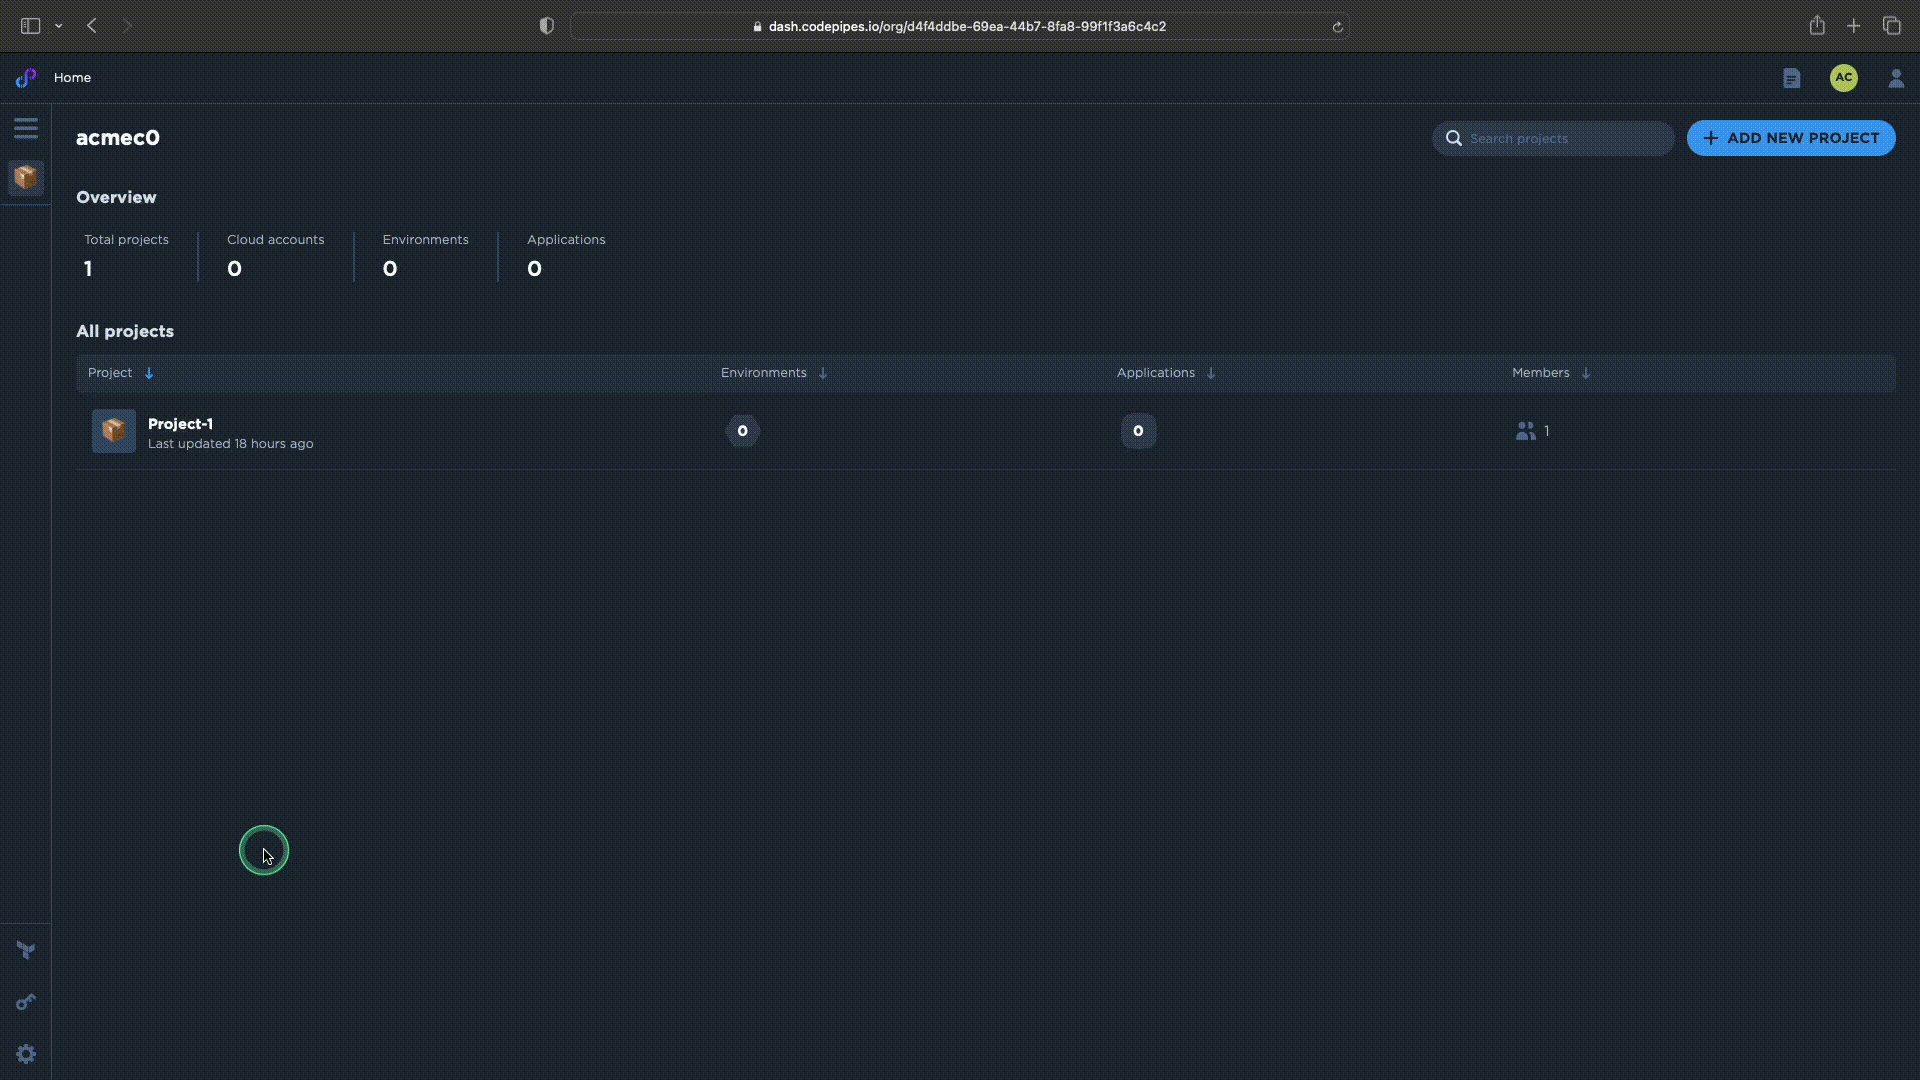
Task: Select the git/branching icon in sidebar
Action: coord(25,951)
